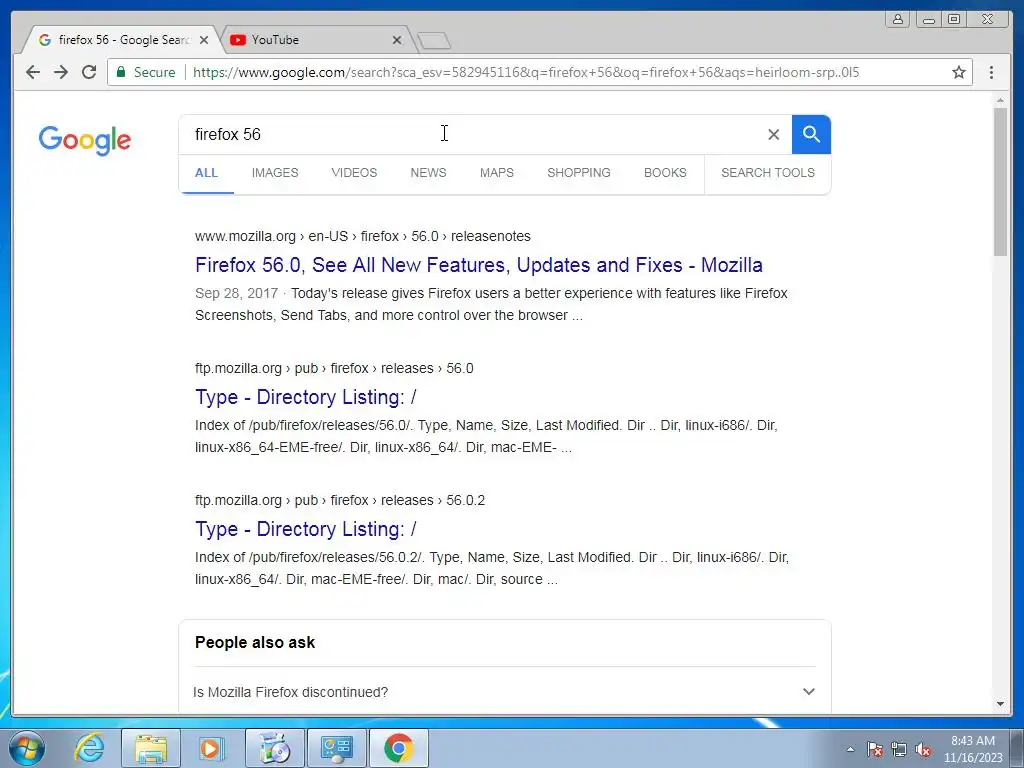
Task: Open the Directory Listing link for releases 56.0.2
Action: [x=306, y=529]
